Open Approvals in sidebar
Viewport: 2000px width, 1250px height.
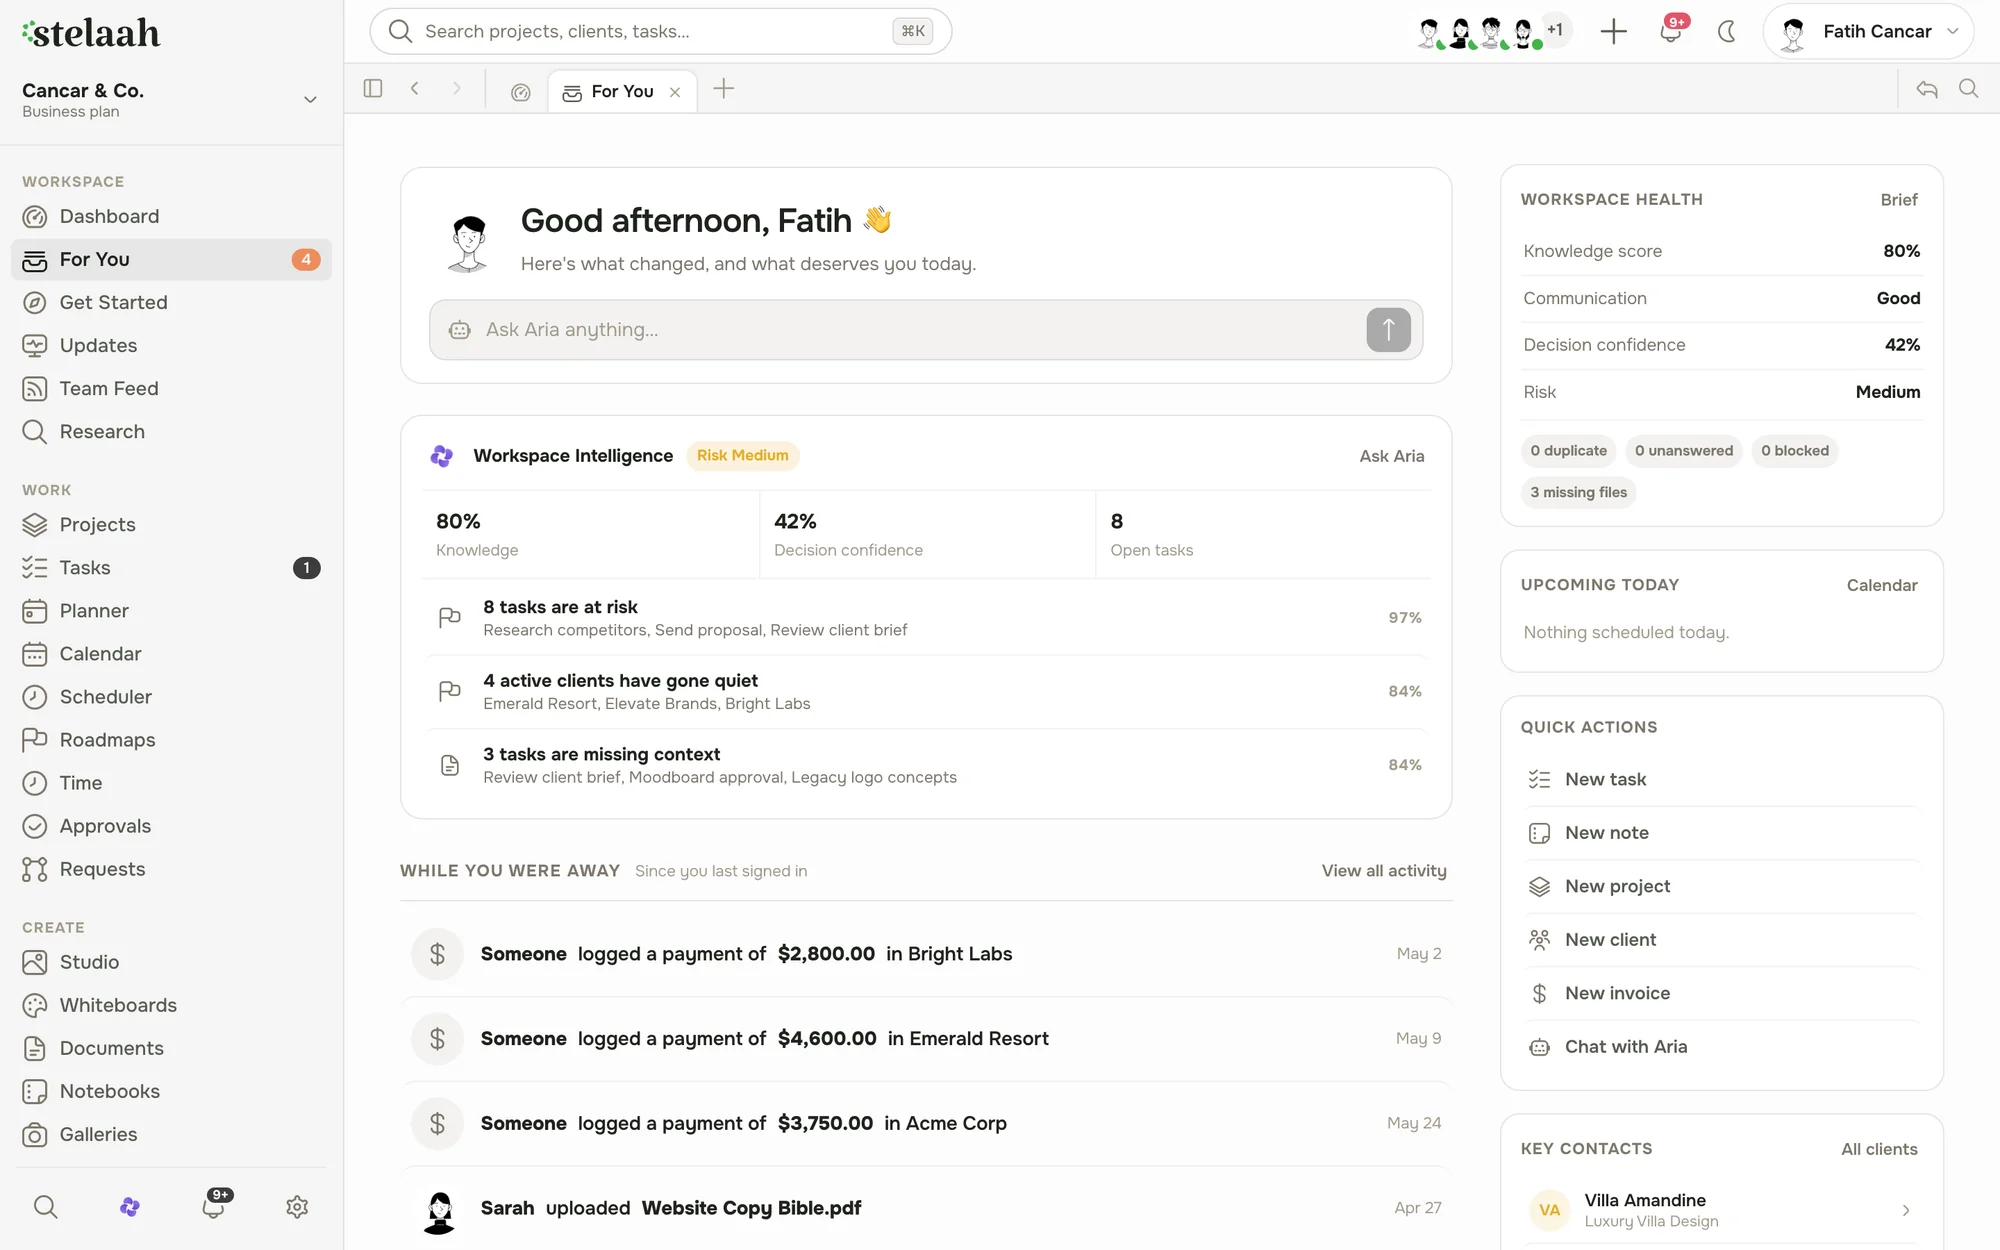coord(171,826)
